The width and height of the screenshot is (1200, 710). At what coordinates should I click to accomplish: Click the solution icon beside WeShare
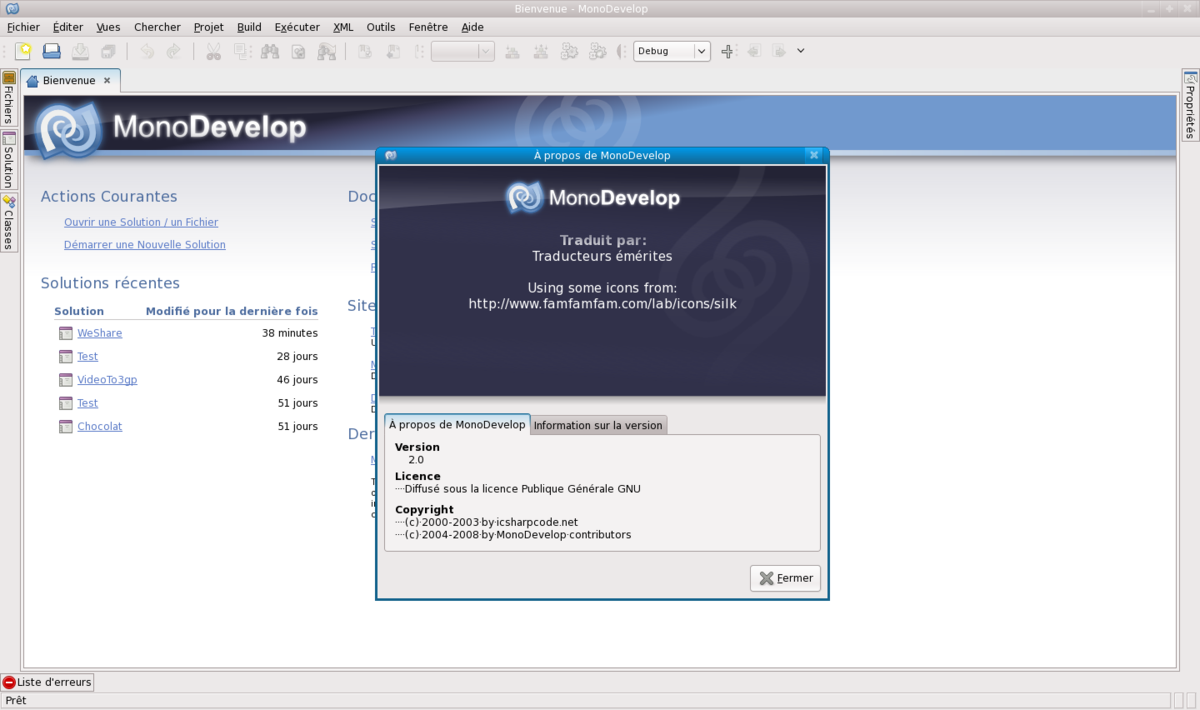66,333
